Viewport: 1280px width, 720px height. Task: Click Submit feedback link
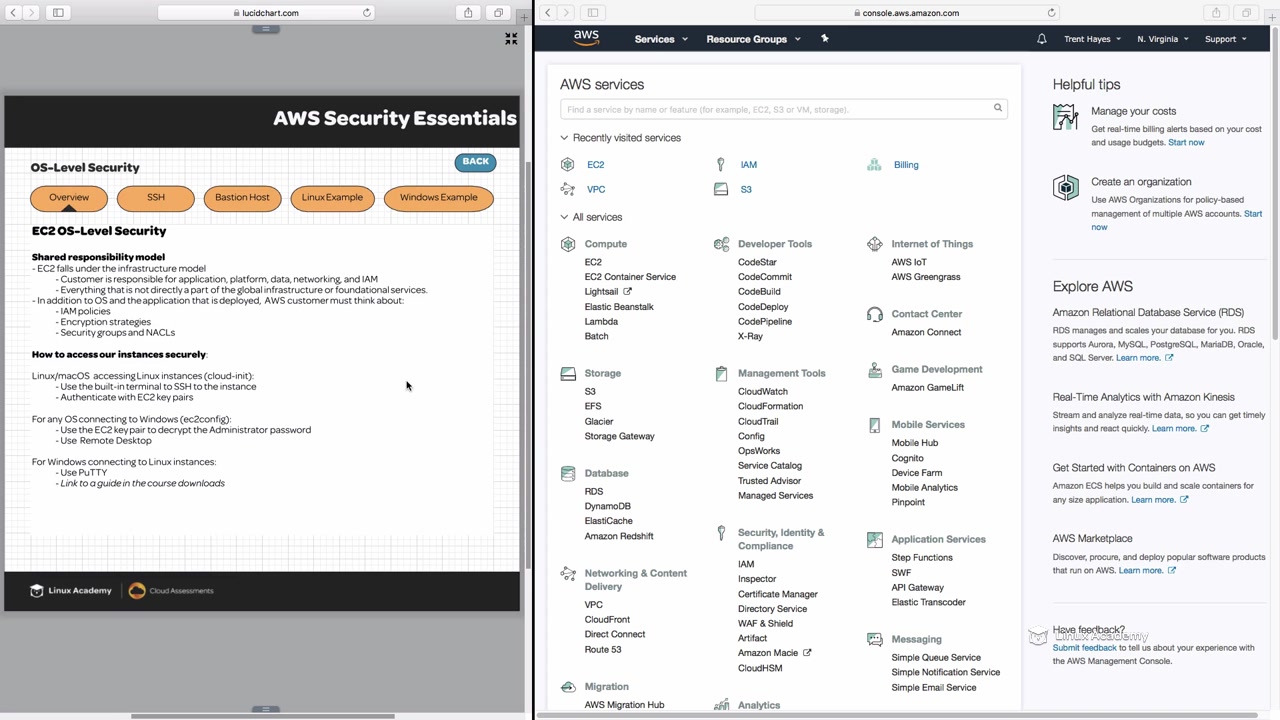(x=1084, y=648)
